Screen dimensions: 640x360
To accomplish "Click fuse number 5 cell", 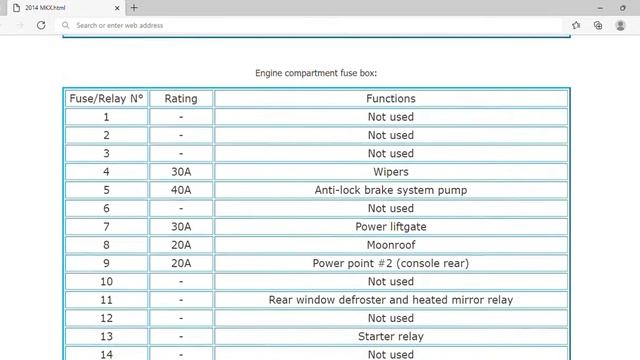I will (106, 190).
